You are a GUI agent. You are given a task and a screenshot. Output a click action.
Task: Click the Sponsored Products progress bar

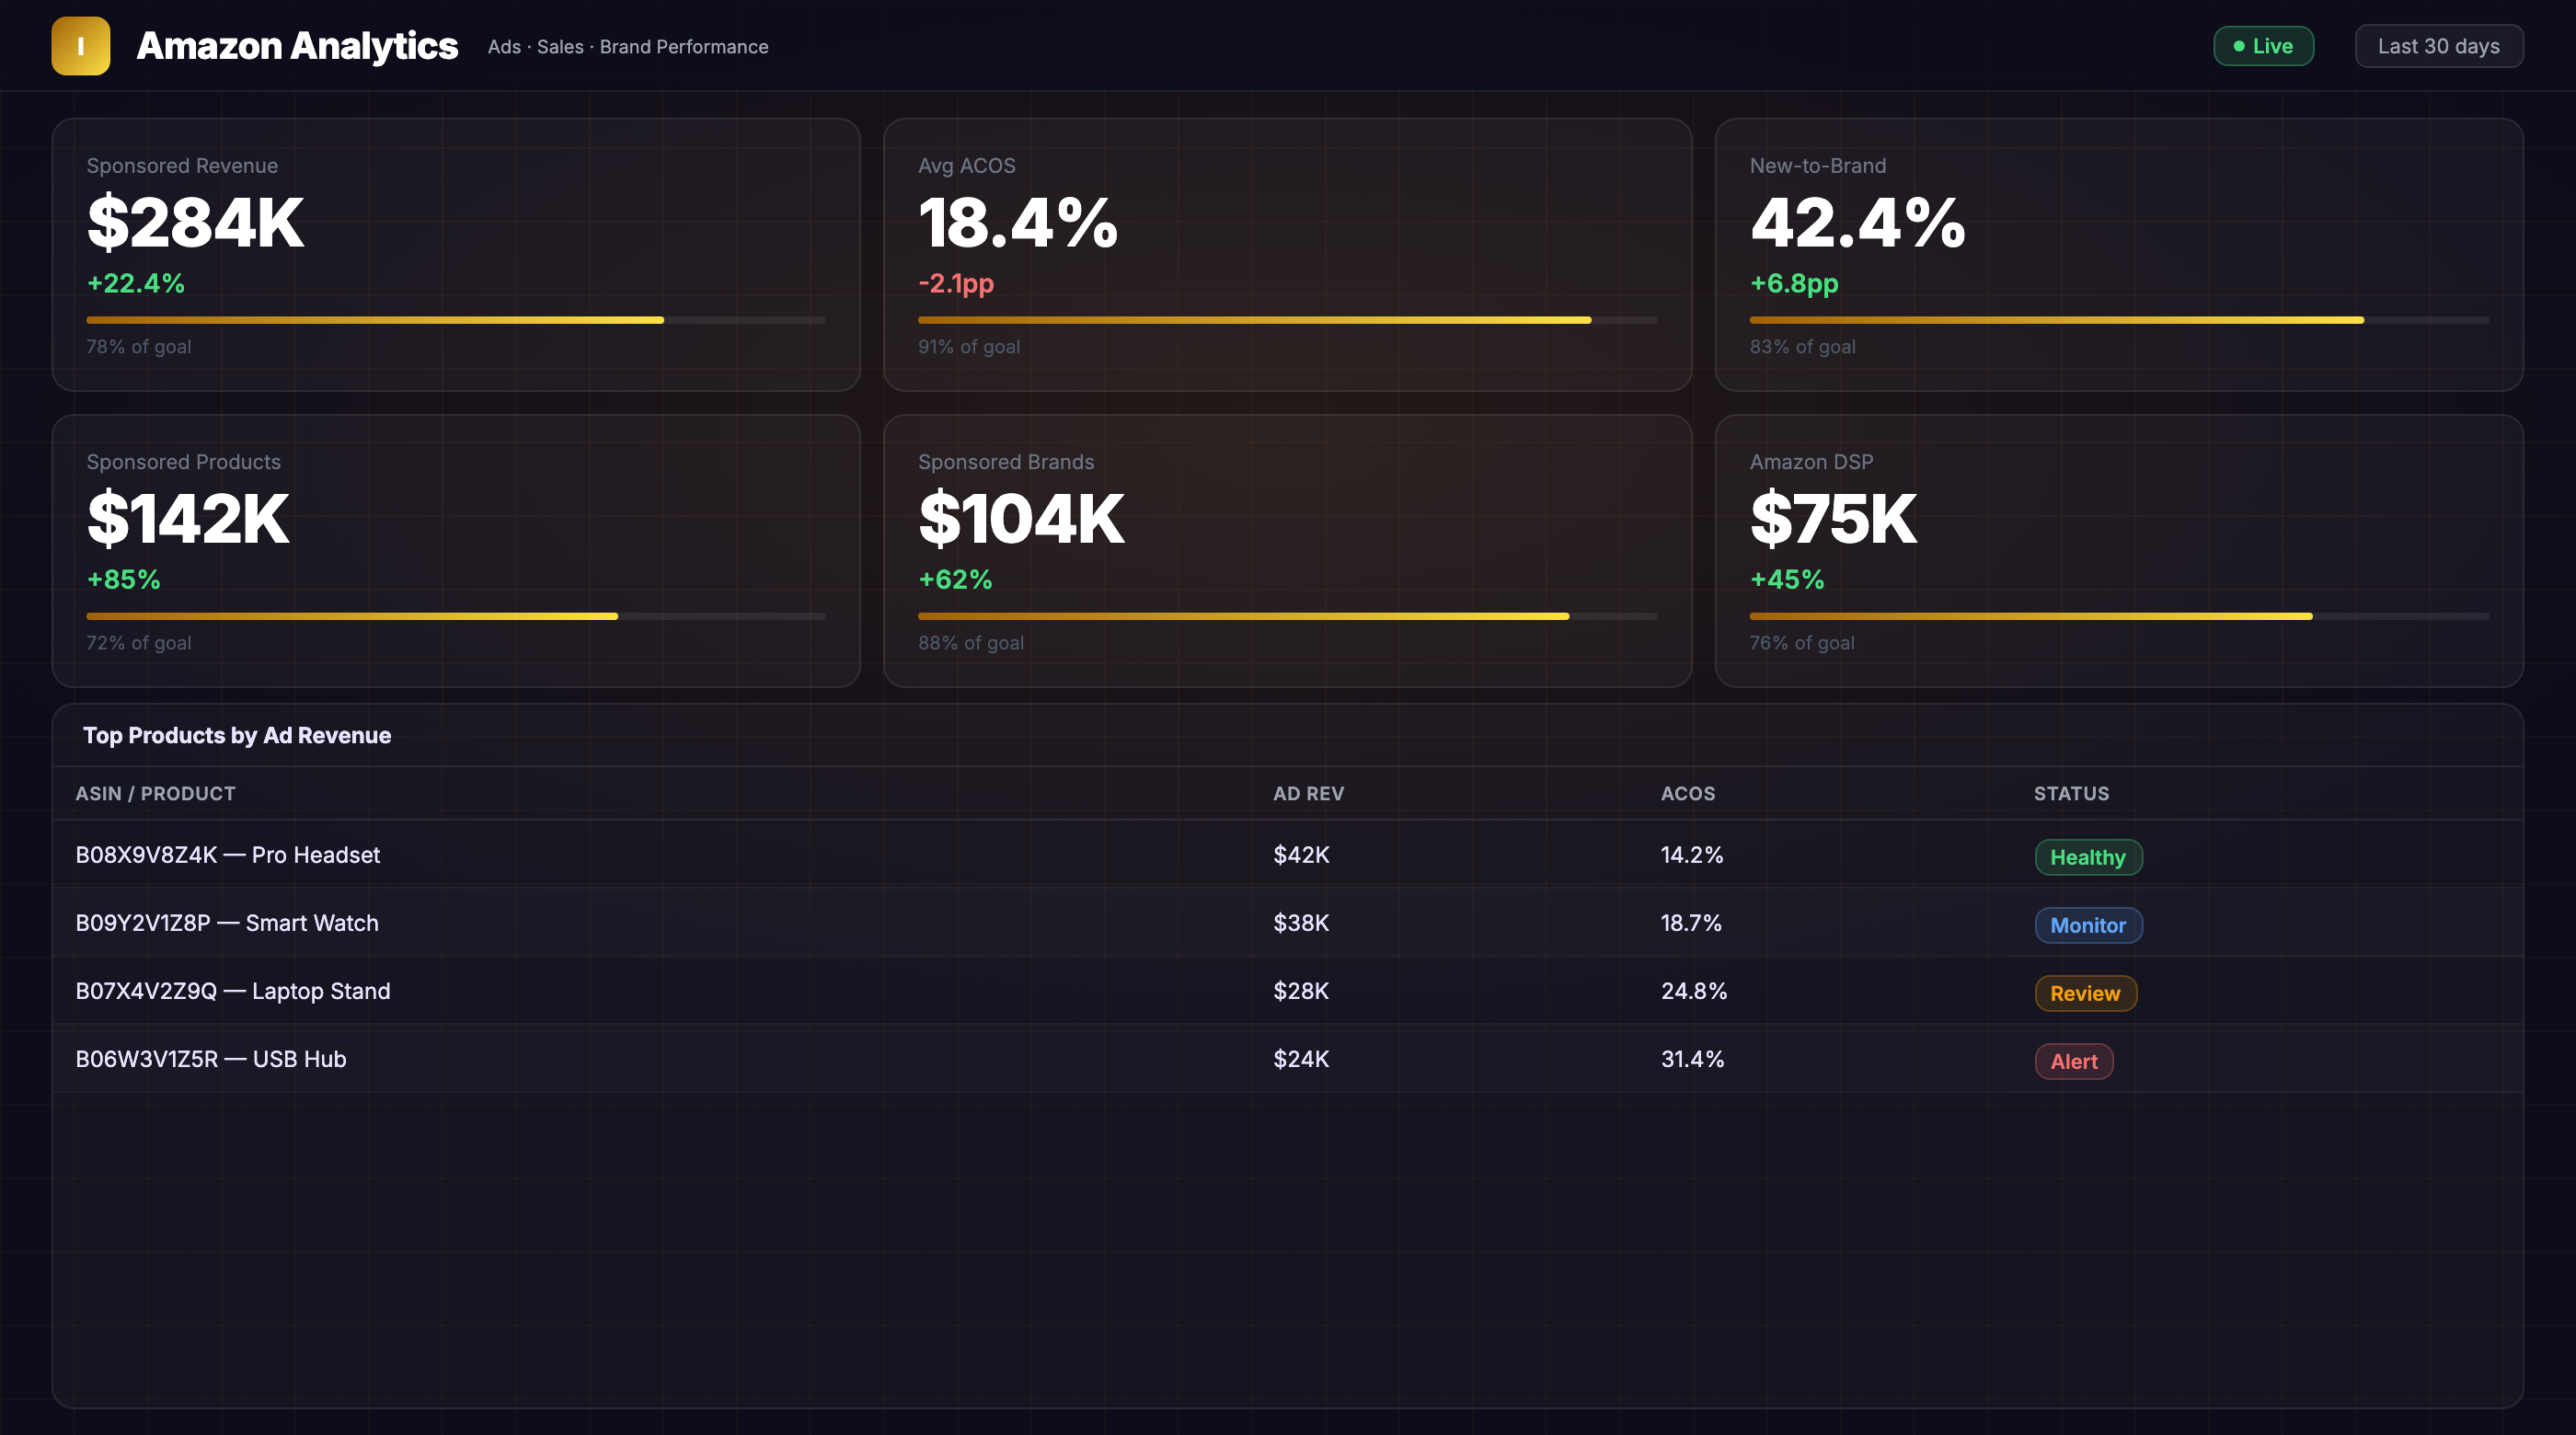456,616
